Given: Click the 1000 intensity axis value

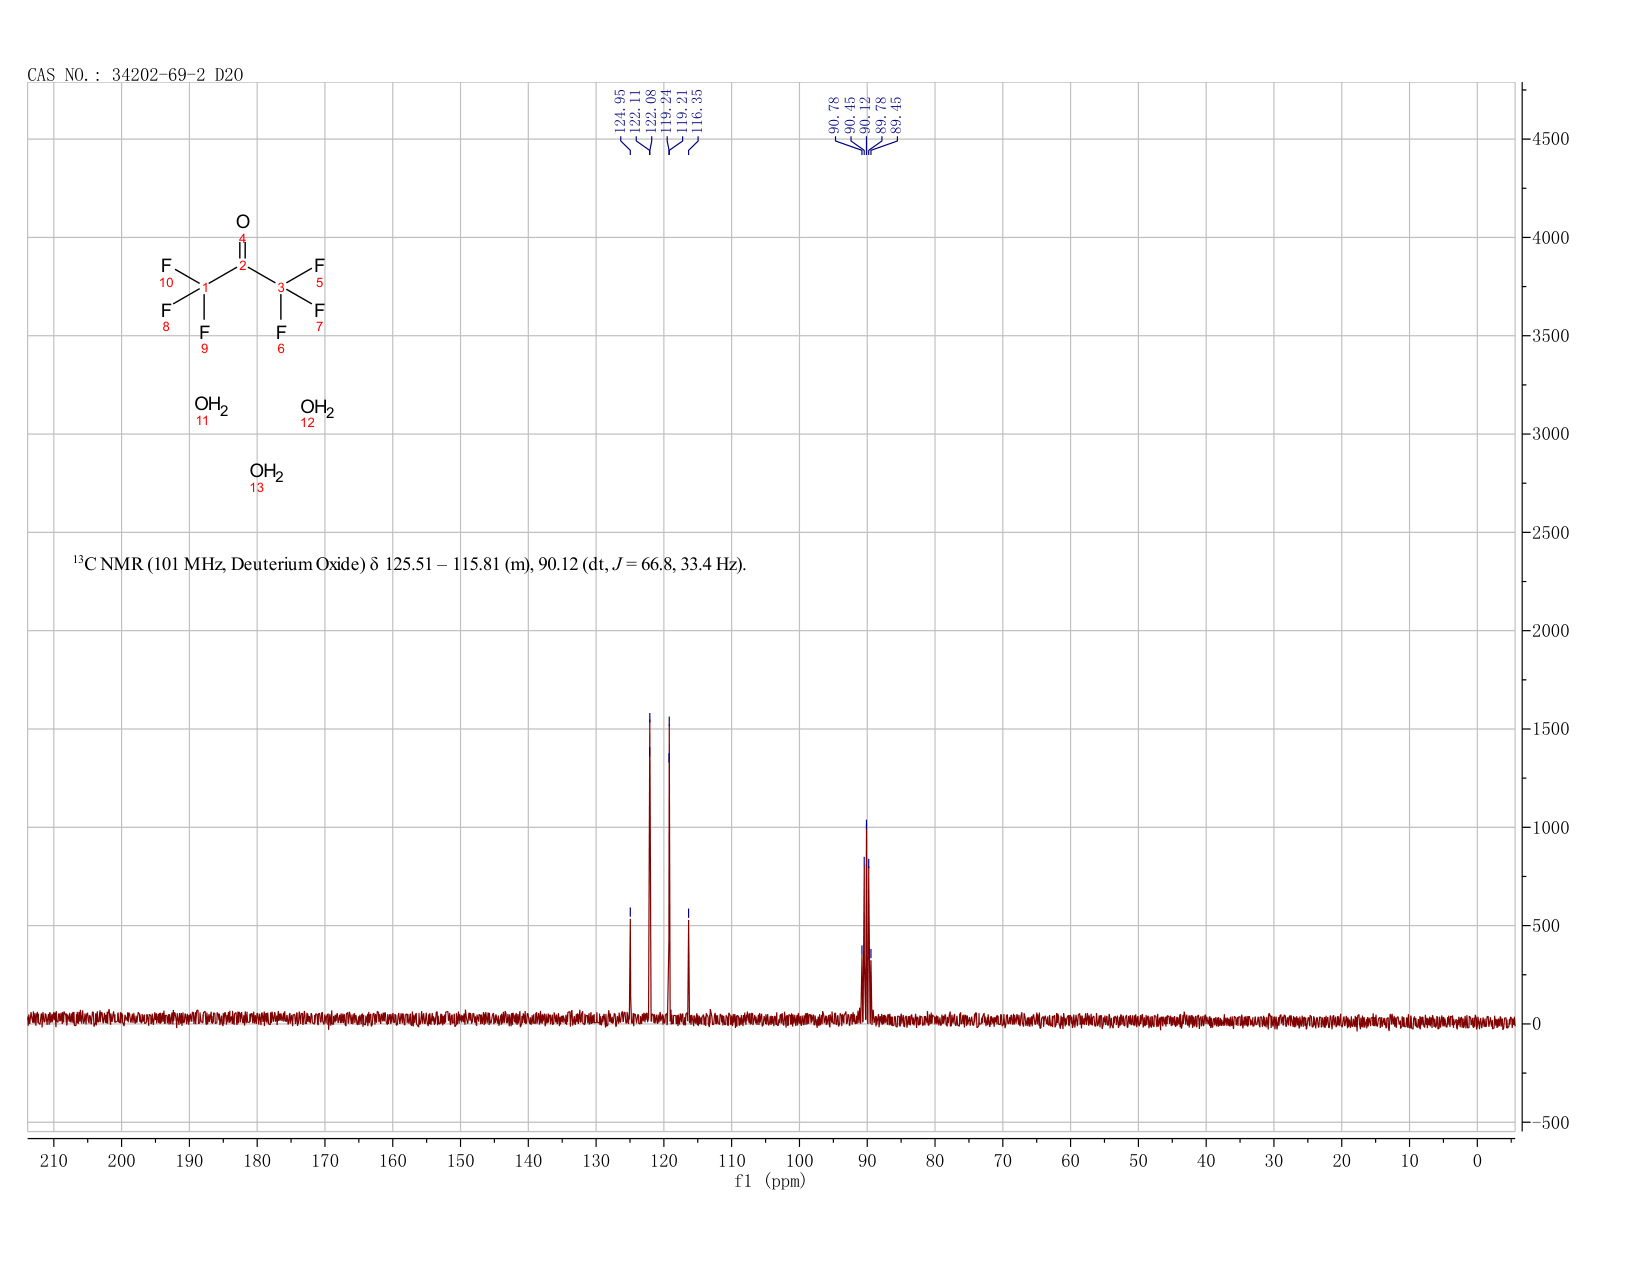Looking at the screenshot, I should (1550, 828).
